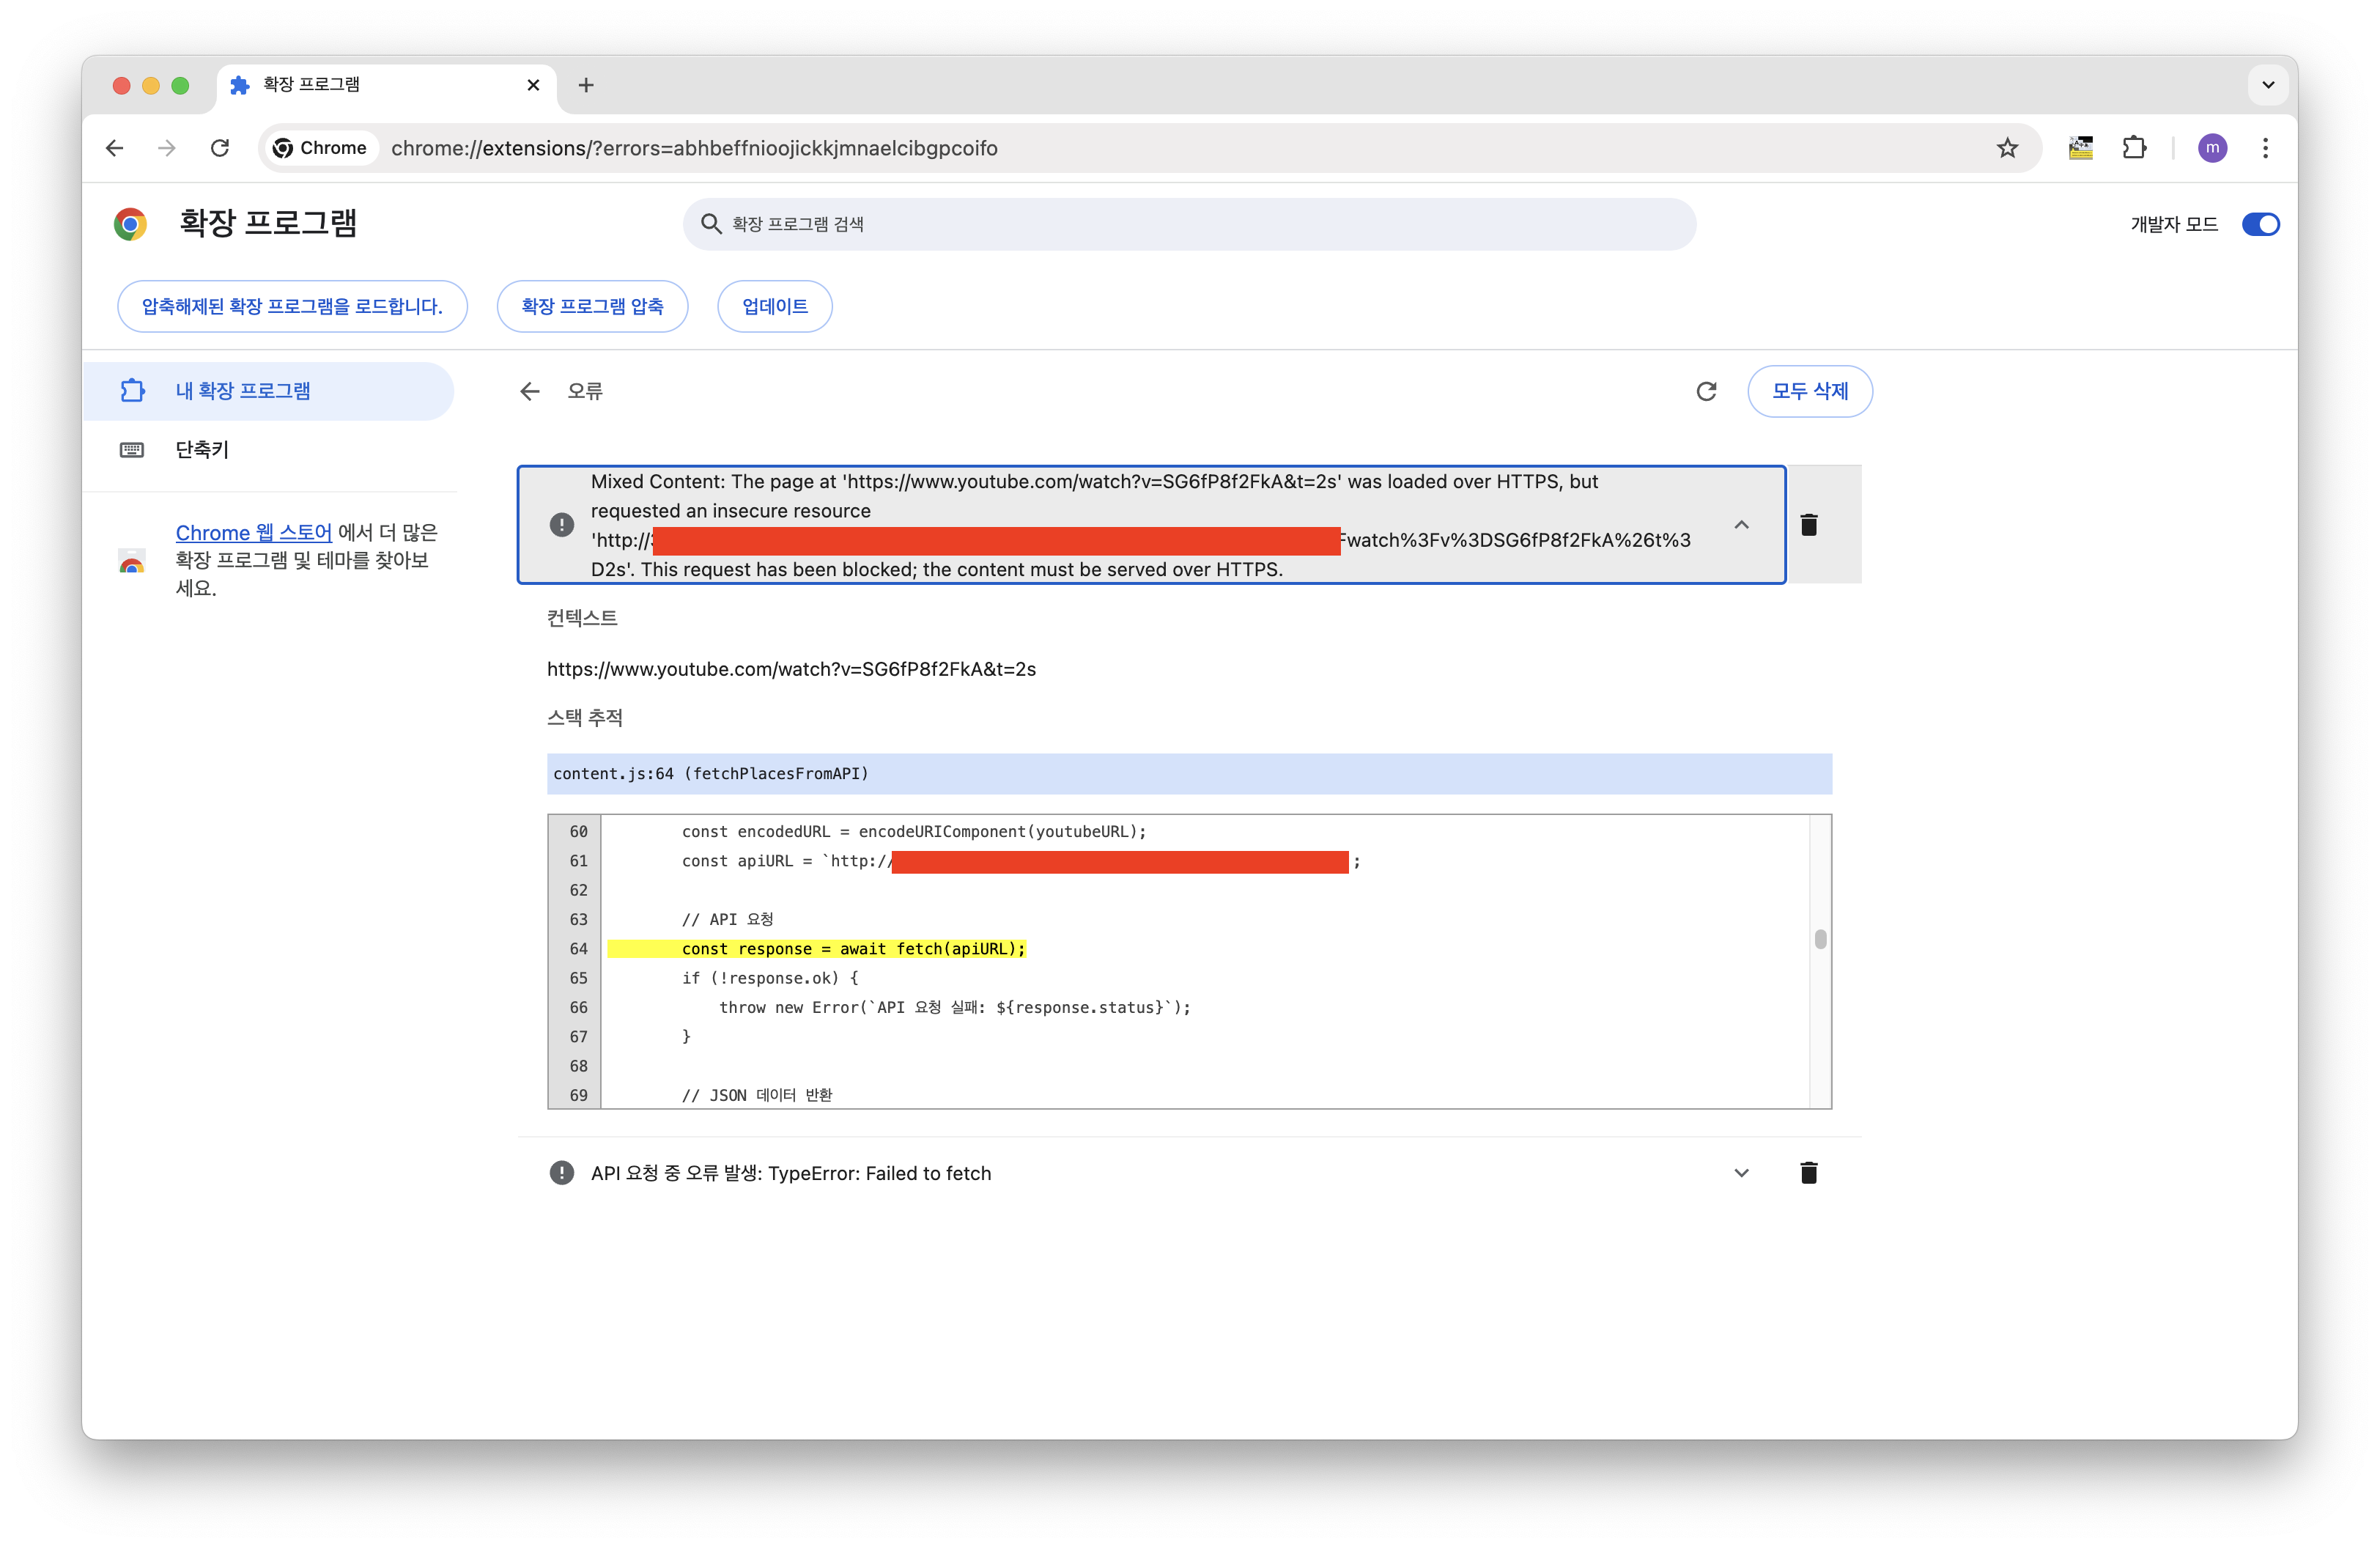This screenshot has width=2380, height=1548.
Task: Open the tab search dropdown arrow
Action: point(2268,85)
